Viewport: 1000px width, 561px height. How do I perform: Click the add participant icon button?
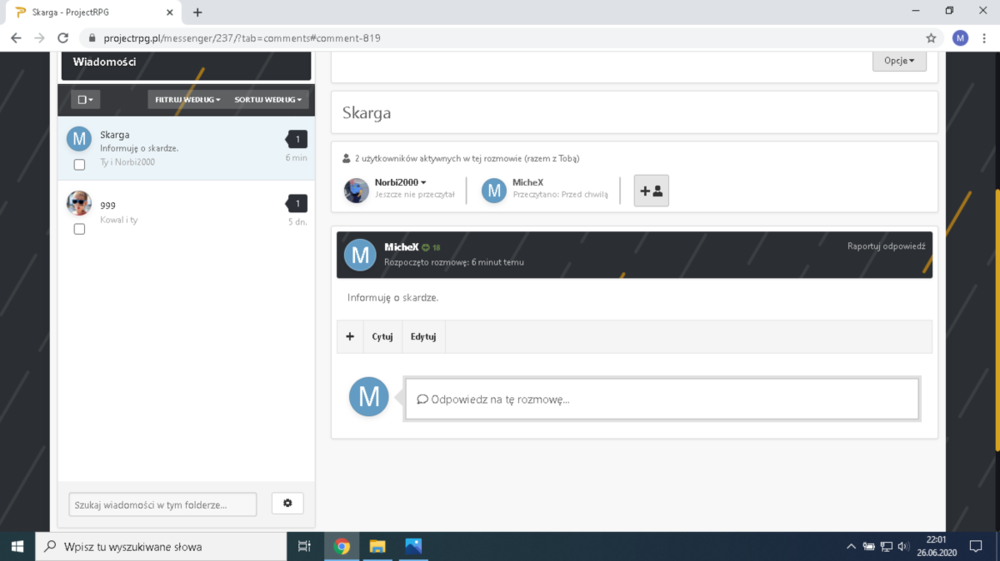[651, 191]
